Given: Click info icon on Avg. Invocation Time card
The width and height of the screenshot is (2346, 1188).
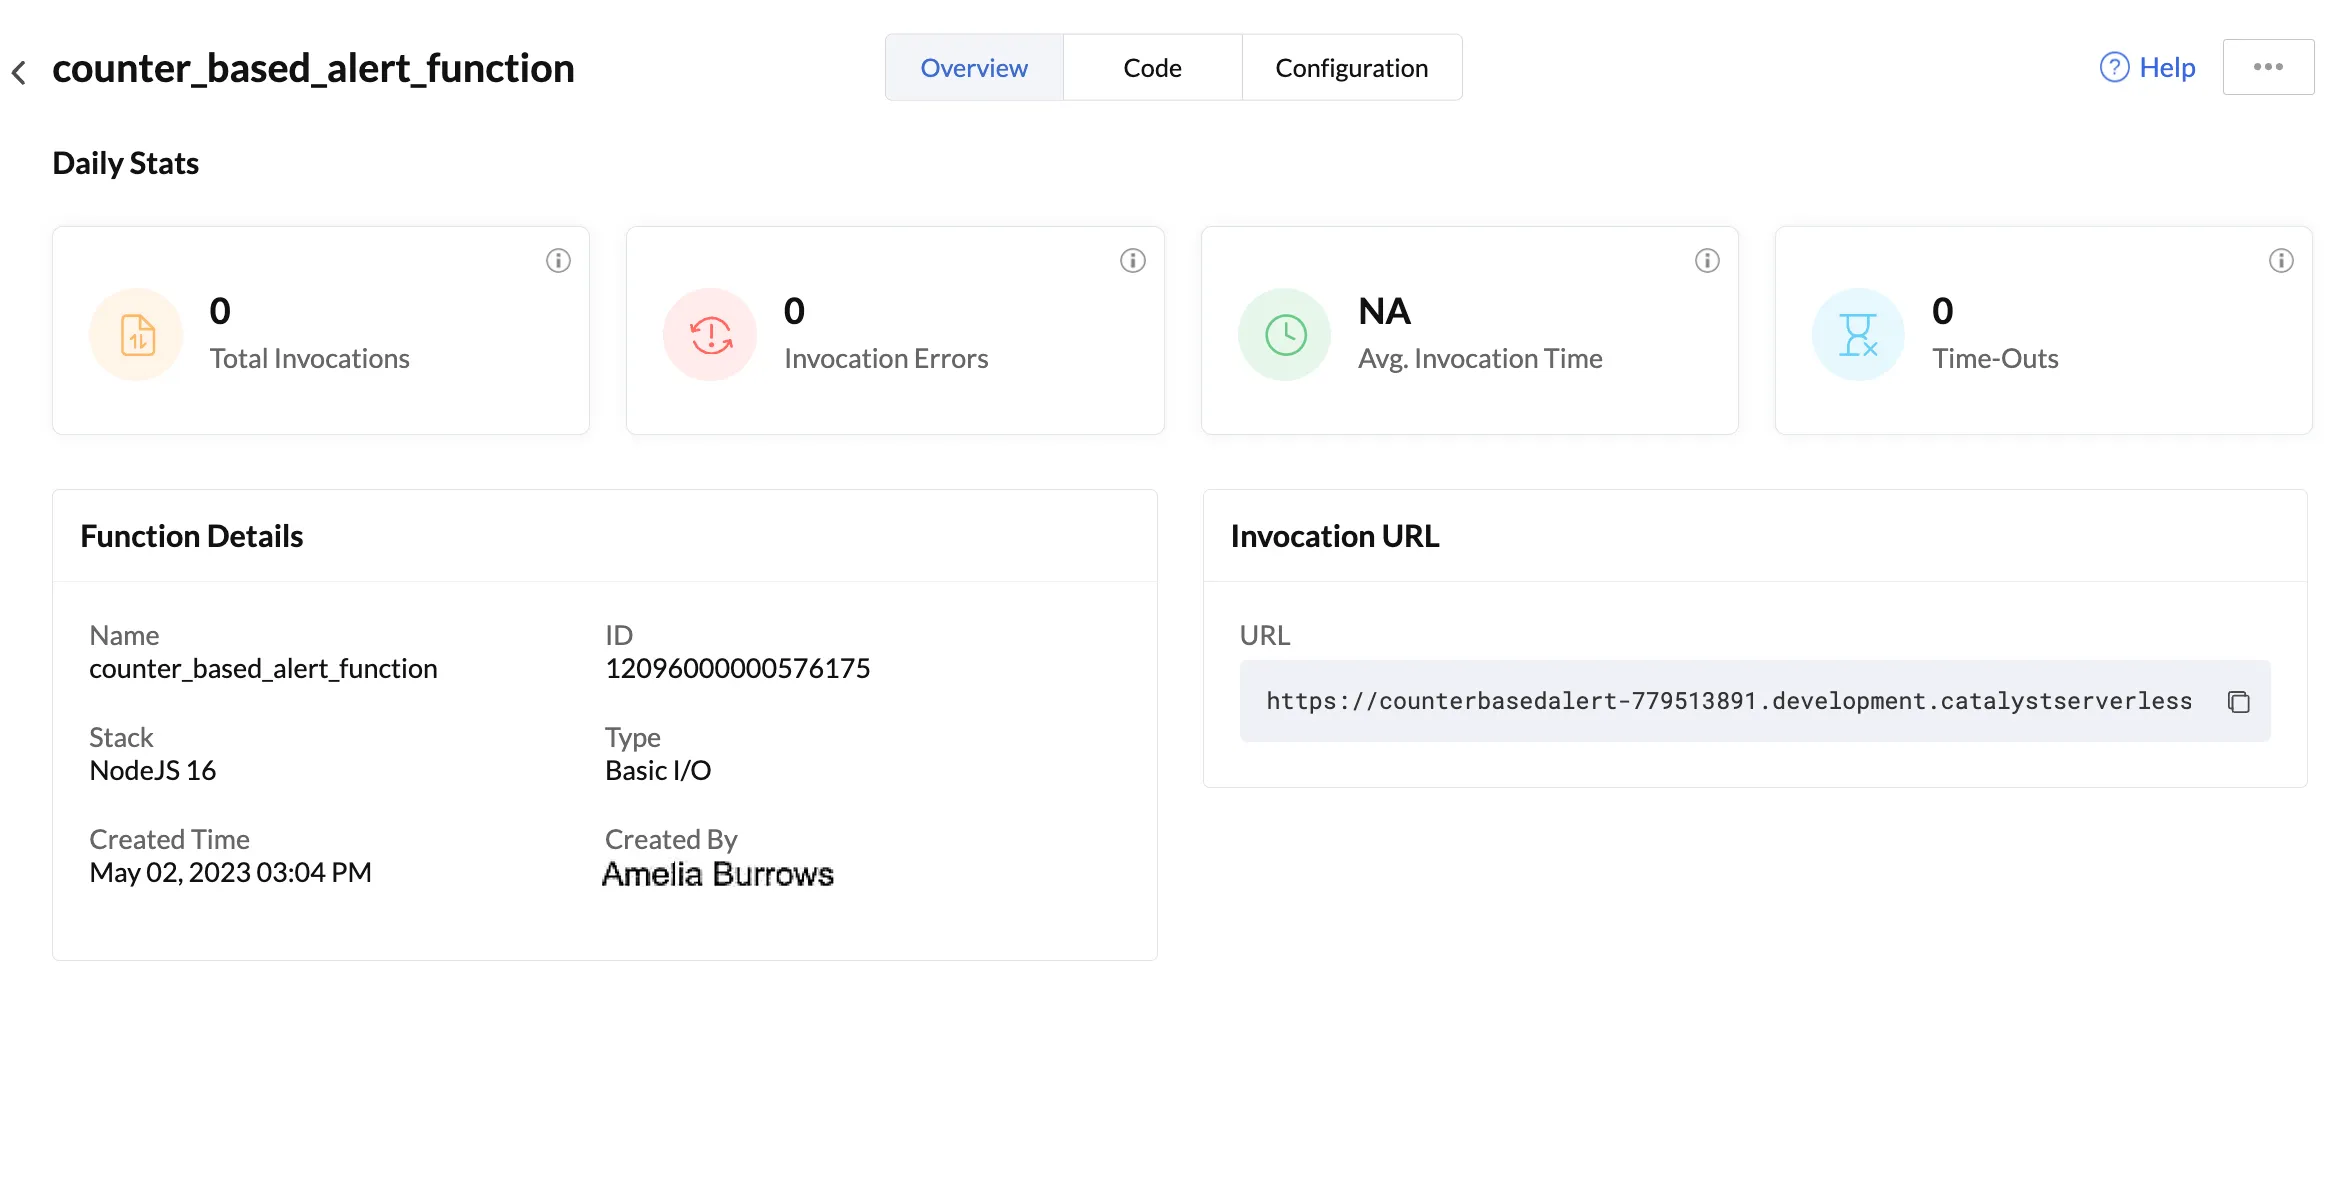Looking at the screenshot, I should pyautogui.click(x=1707, y=261).
